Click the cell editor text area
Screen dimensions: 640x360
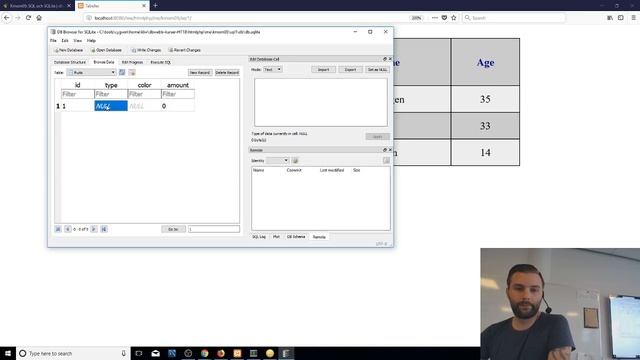[321, 102]
